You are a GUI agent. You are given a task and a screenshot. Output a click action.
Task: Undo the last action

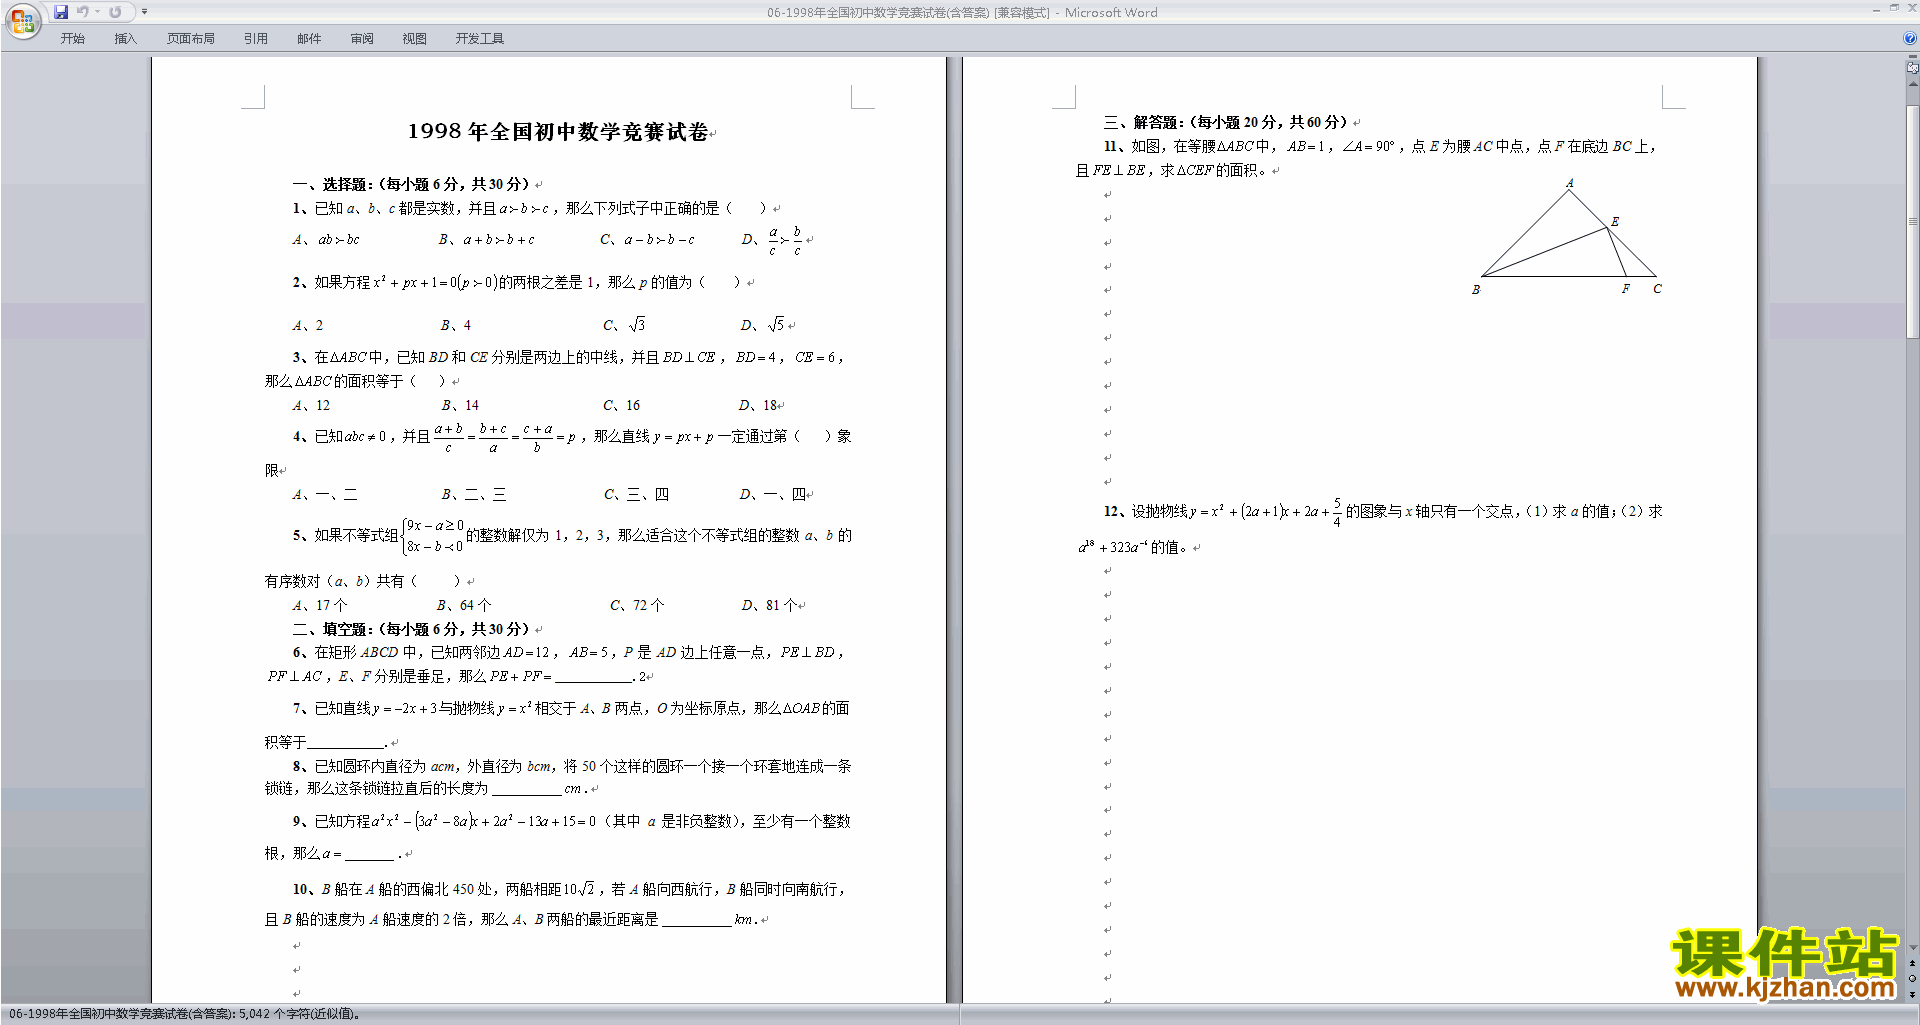click(x=82, y=12)
